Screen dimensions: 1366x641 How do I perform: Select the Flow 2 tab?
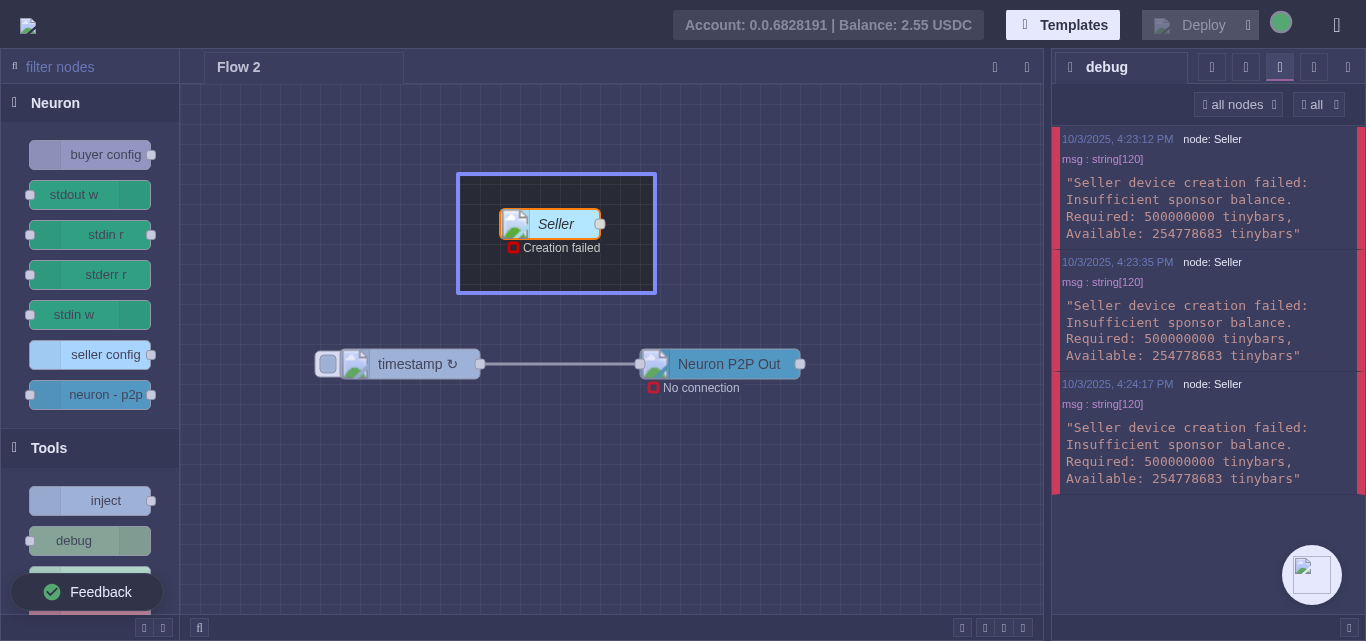pos(239,67)
